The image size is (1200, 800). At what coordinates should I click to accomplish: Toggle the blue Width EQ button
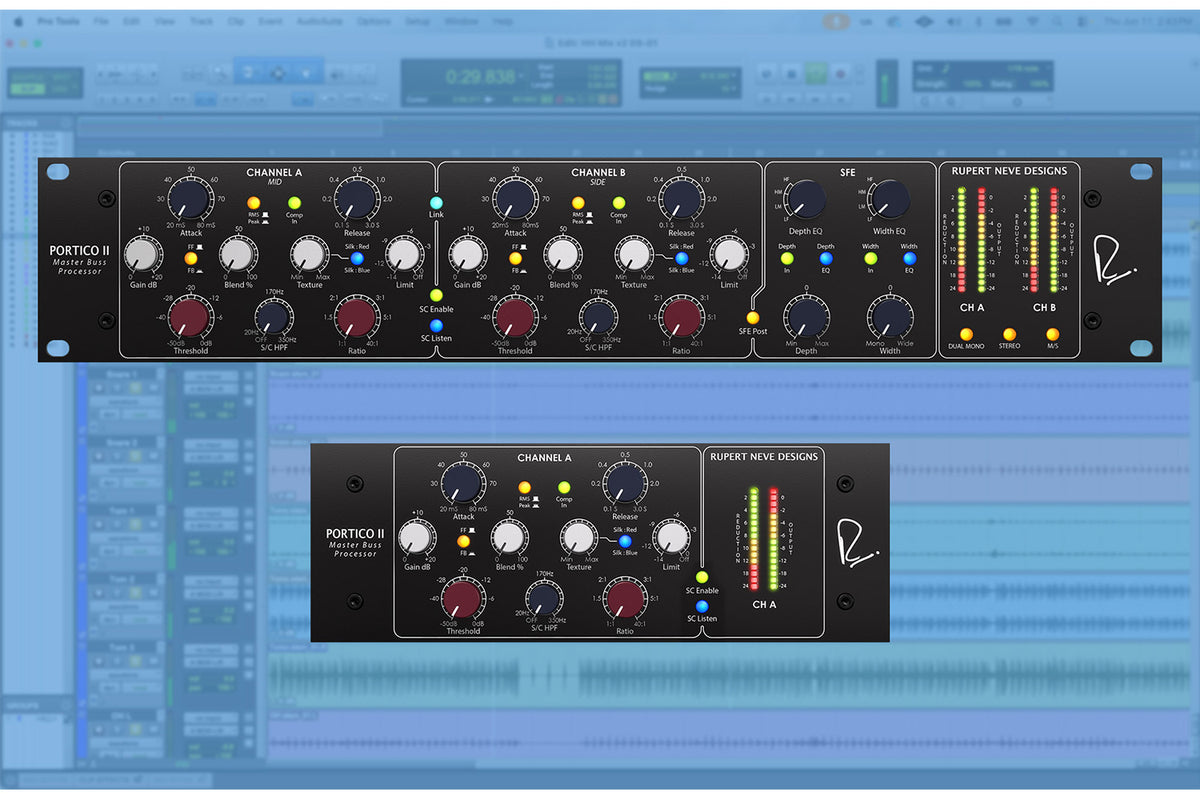[x=909, y=258]
